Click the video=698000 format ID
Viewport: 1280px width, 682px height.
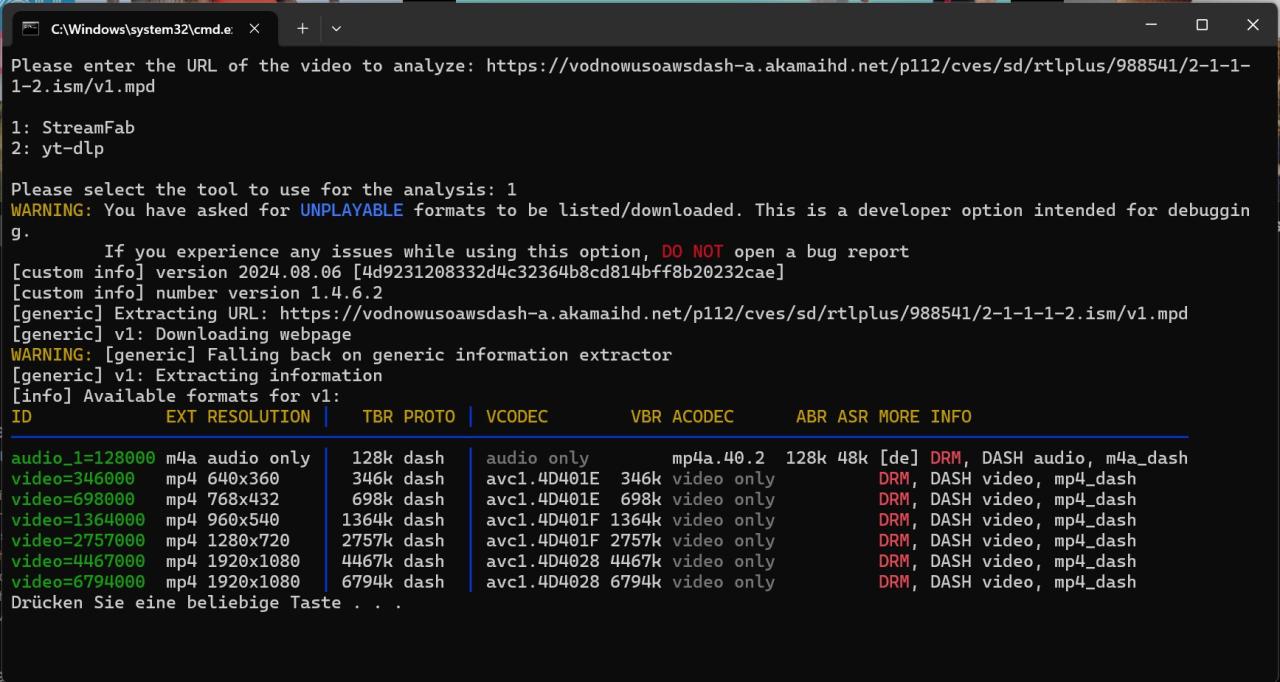(73, 499)
